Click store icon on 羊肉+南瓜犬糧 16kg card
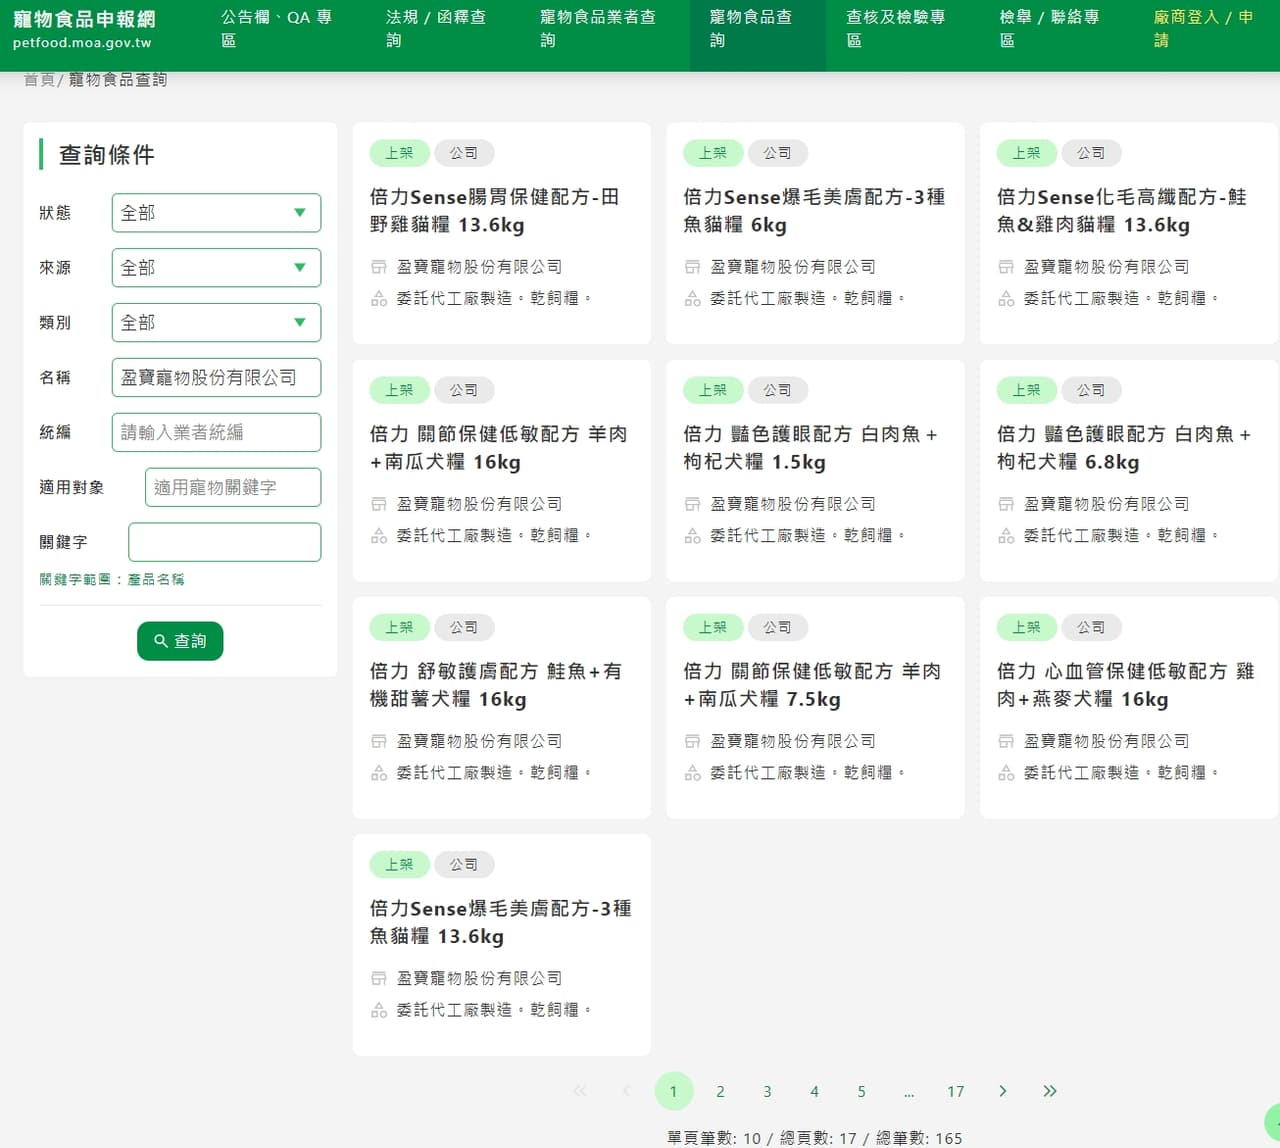Screen dimensions: 1280x1148 coord(379,504)
